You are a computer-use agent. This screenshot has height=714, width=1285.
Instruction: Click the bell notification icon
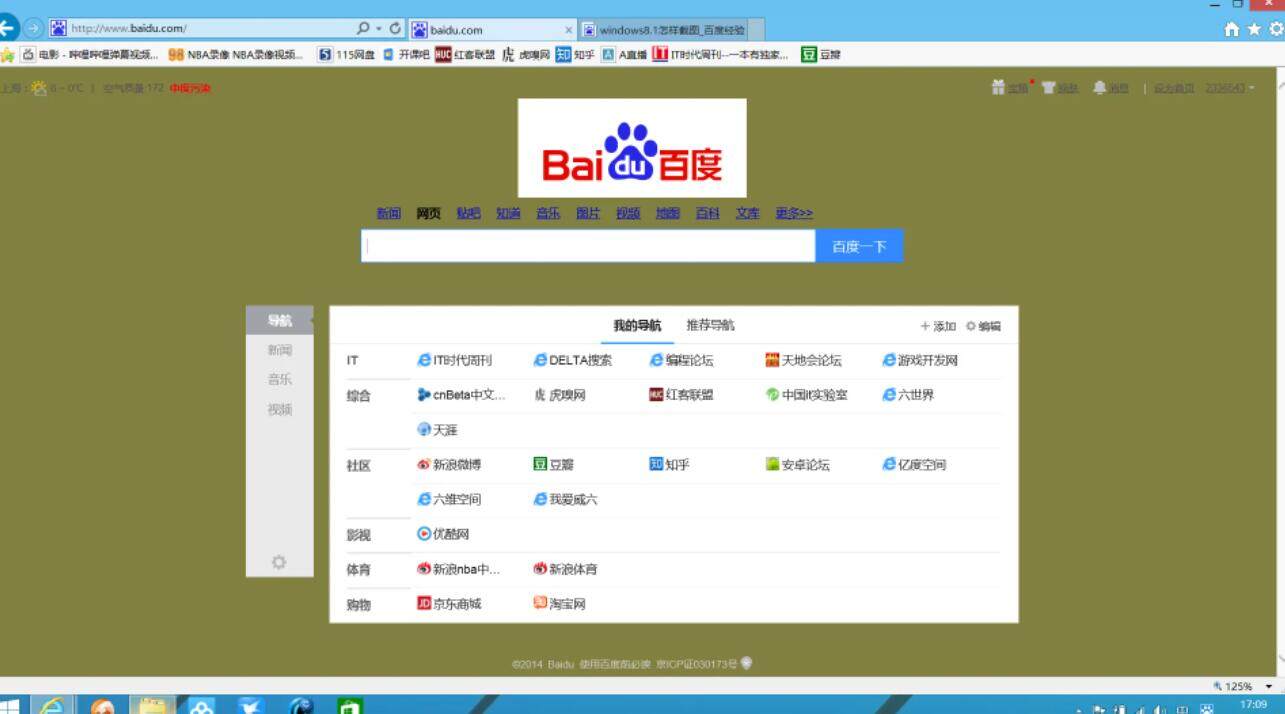pos(1100,88)
